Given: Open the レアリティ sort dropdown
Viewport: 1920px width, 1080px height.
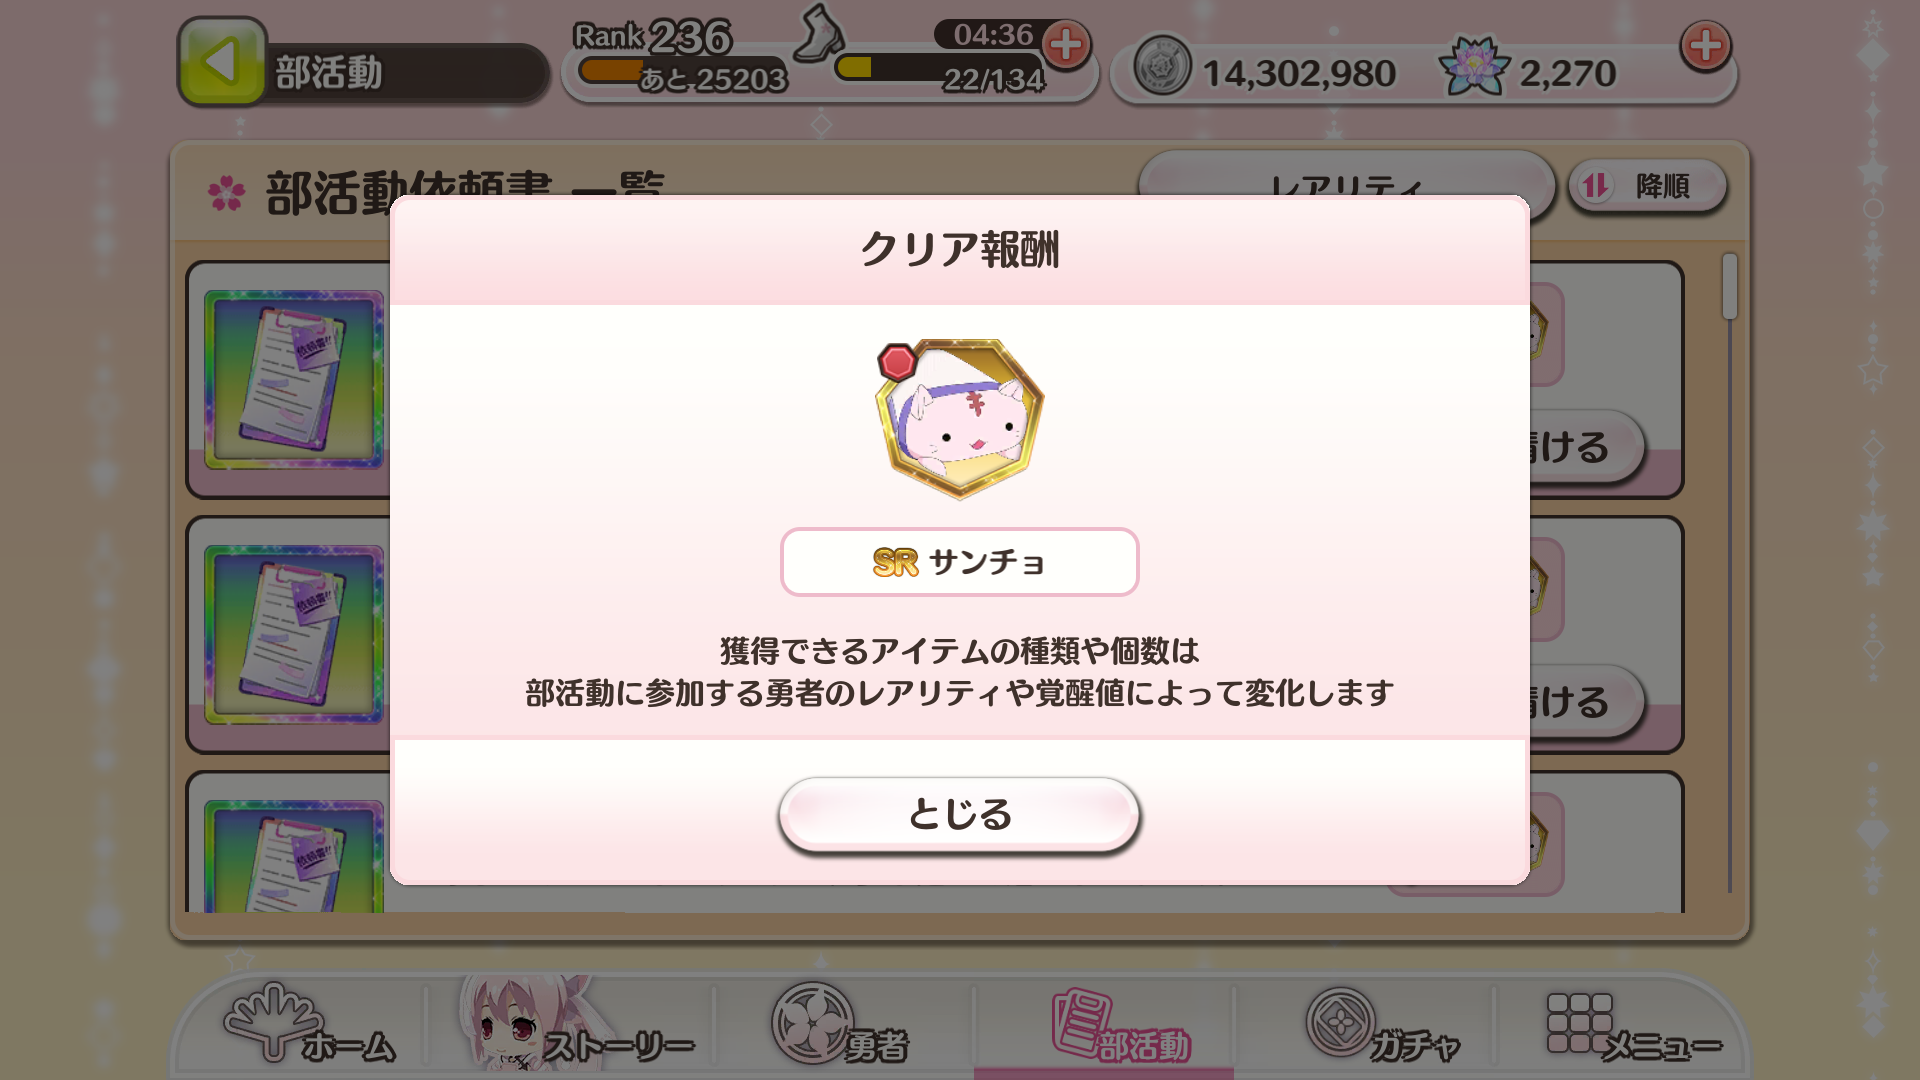Looking at the screenshot, I should pyautogui.click(x=1346, y=176).
